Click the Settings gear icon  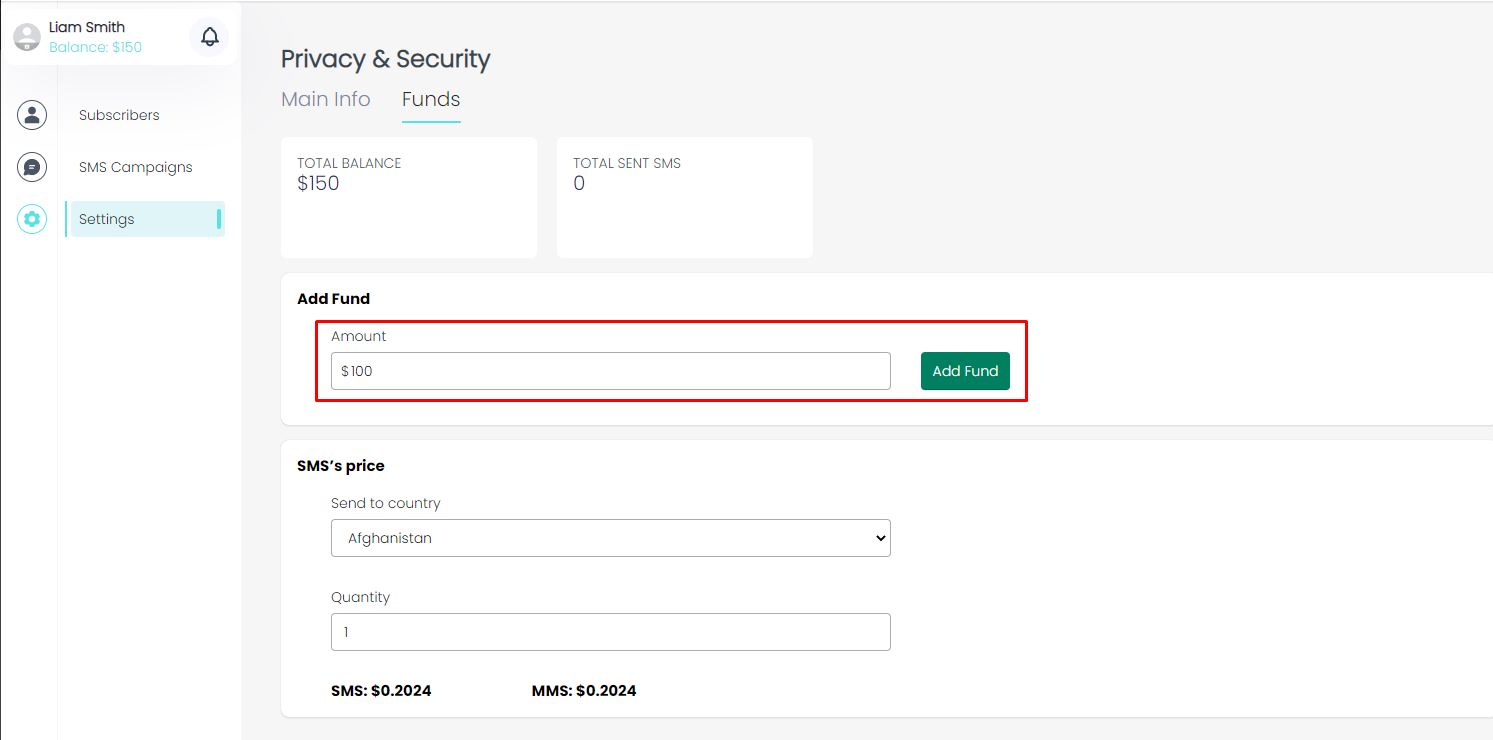point(32,219)
